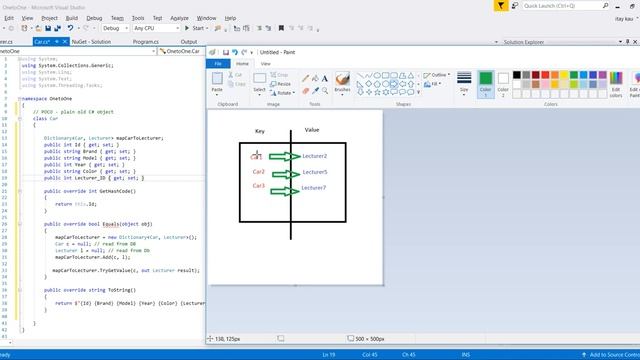This screenshot has width=640, height=360.
Task: Open the Debug configuration dropdown
Action: (116, 28)
